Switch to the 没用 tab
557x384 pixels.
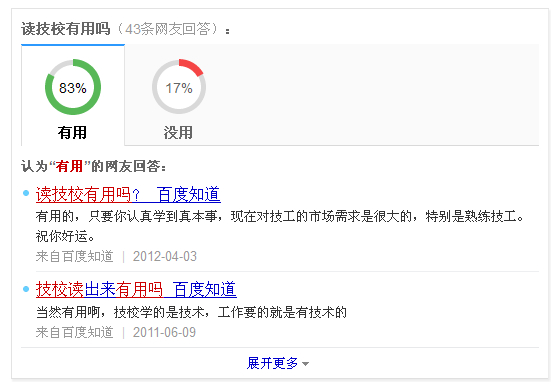tap(178, 95)
